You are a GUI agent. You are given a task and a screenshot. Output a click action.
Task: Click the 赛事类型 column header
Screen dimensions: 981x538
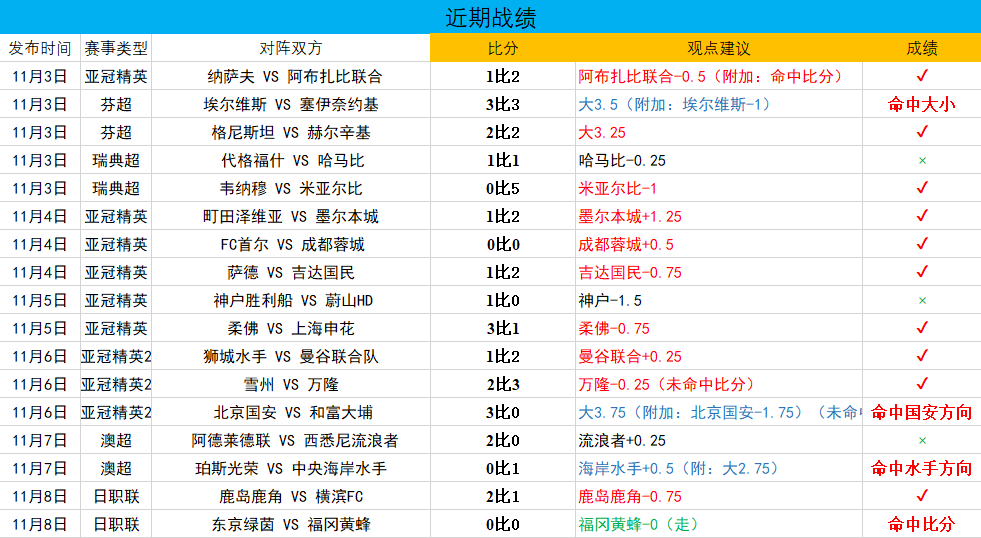point(116,48)
